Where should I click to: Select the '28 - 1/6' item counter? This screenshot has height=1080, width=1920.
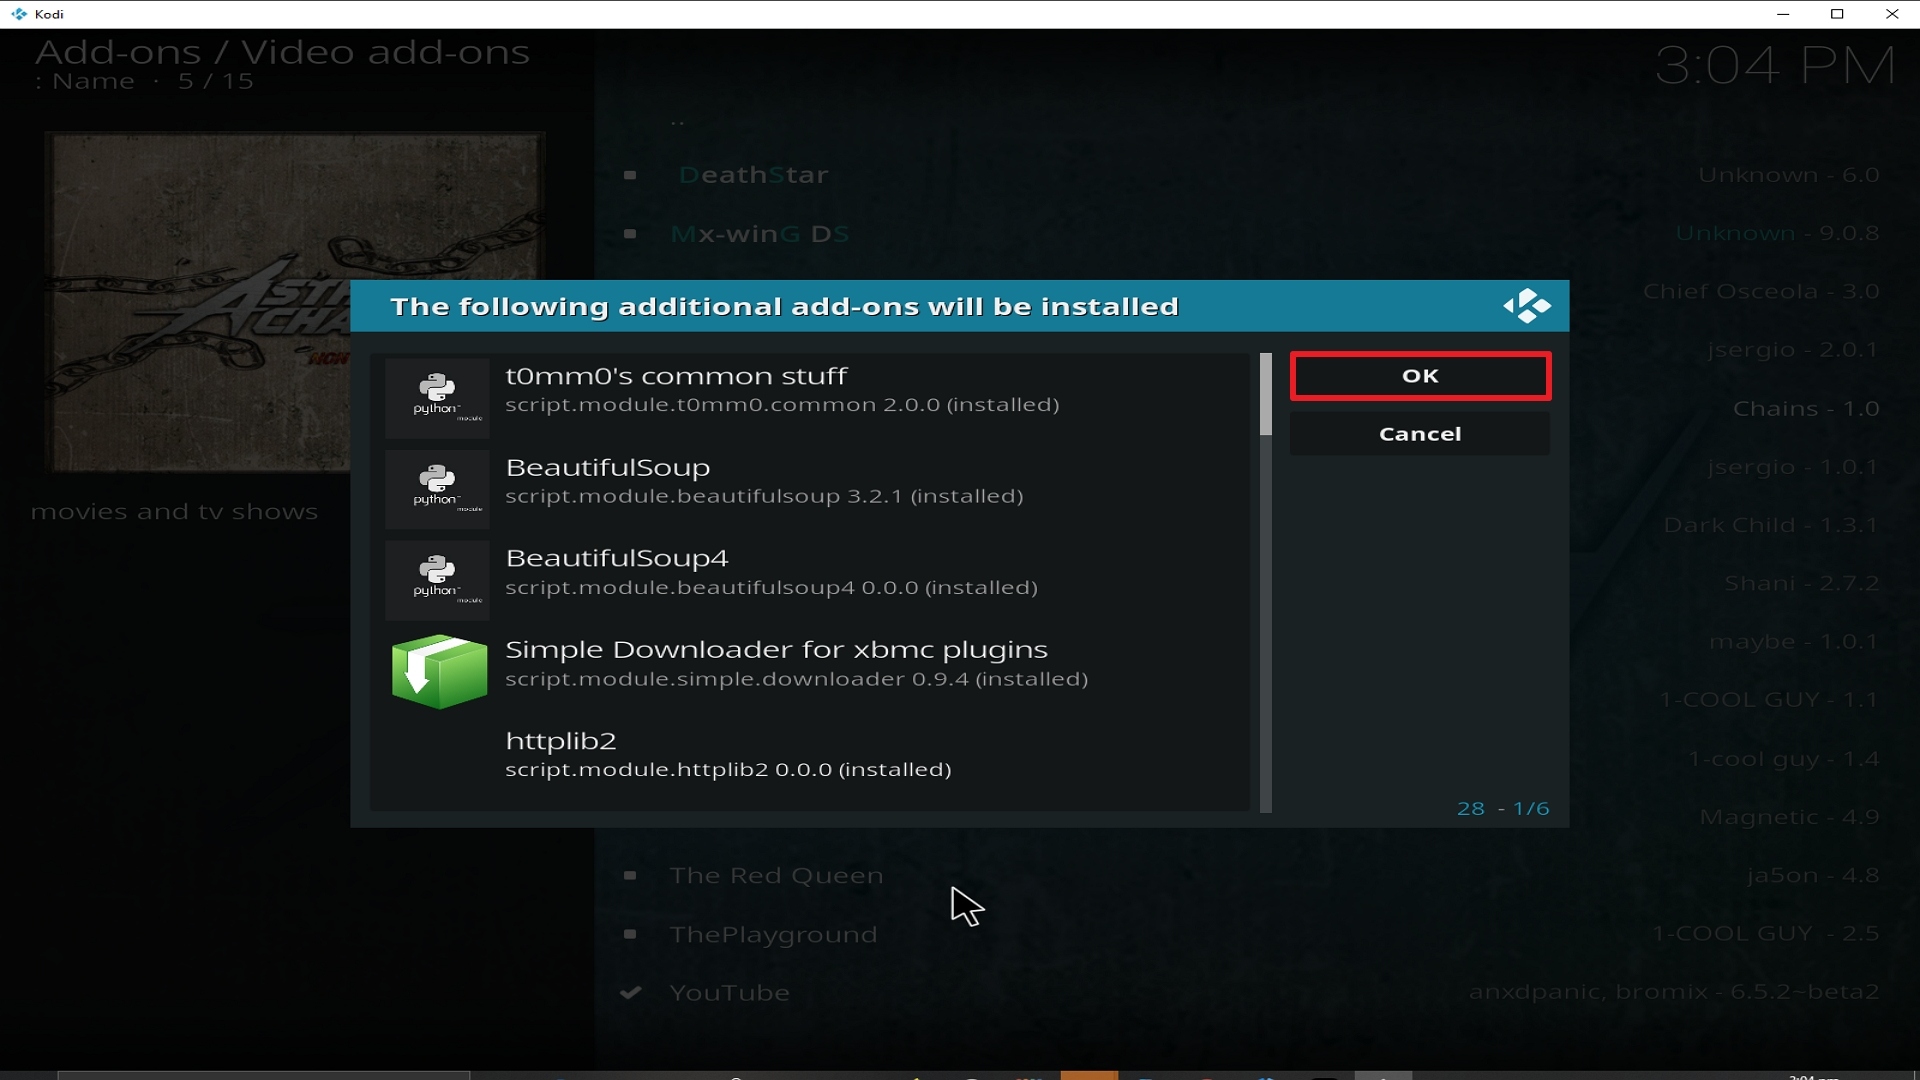point(1503,809)
